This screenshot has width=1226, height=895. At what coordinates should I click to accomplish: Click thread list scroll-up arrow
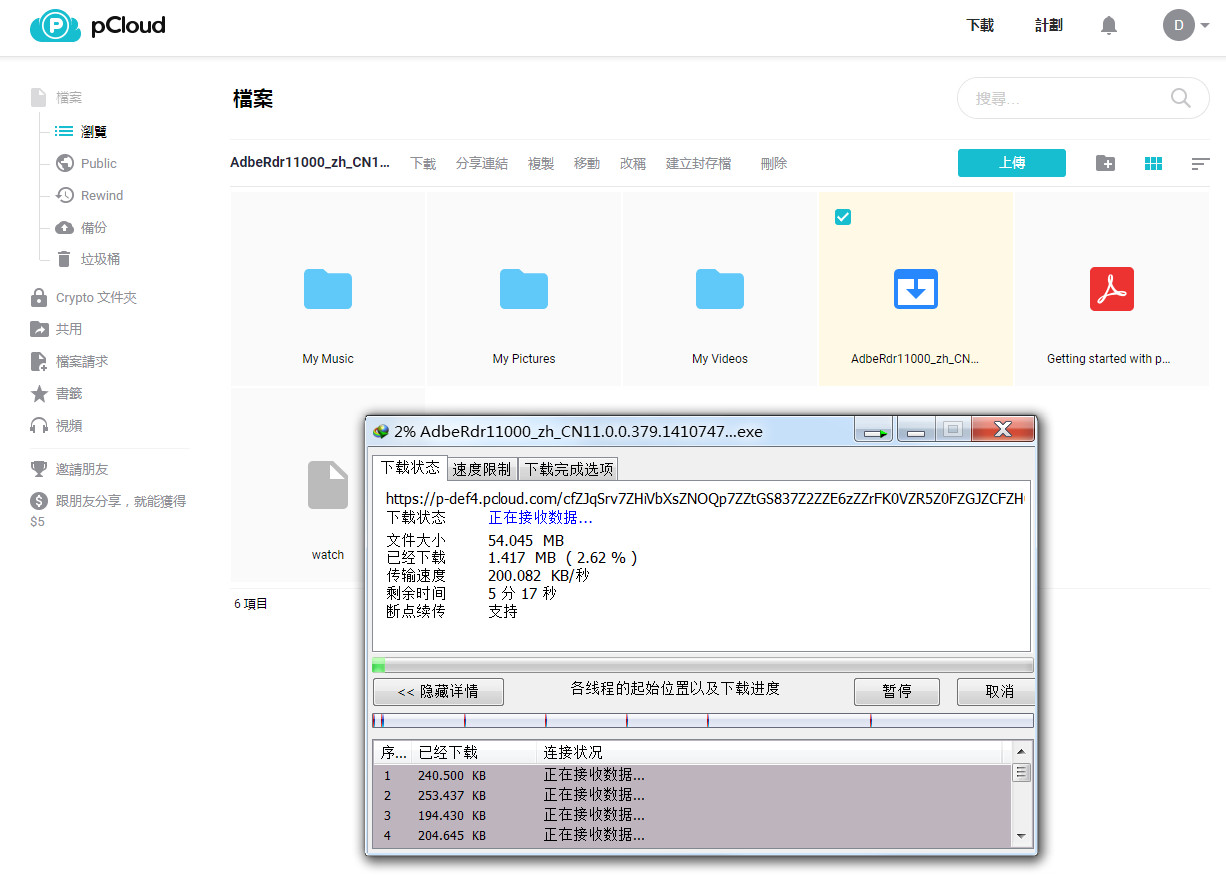tap(1021, 751)
